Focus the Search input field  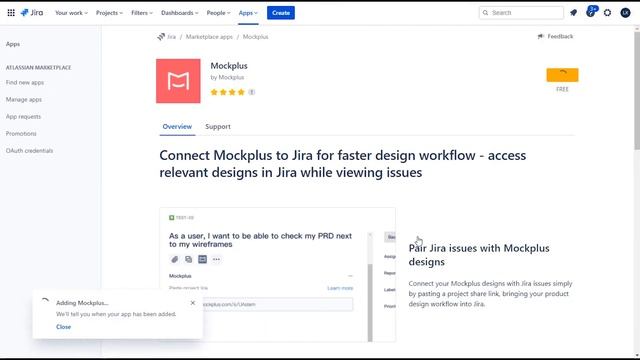click(521, 13)
